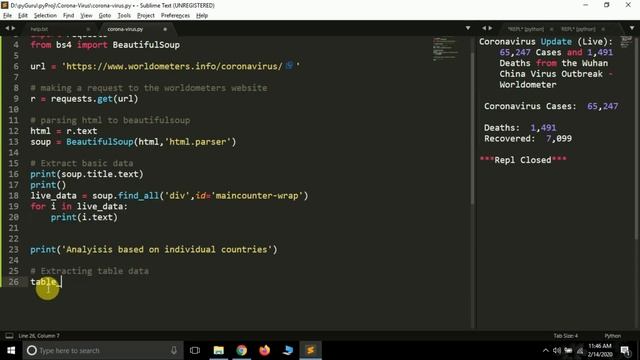This screenshot has width=640, height=360.
Task: Open the File menu
Action: pyautogui.click(x=7, y=16)
